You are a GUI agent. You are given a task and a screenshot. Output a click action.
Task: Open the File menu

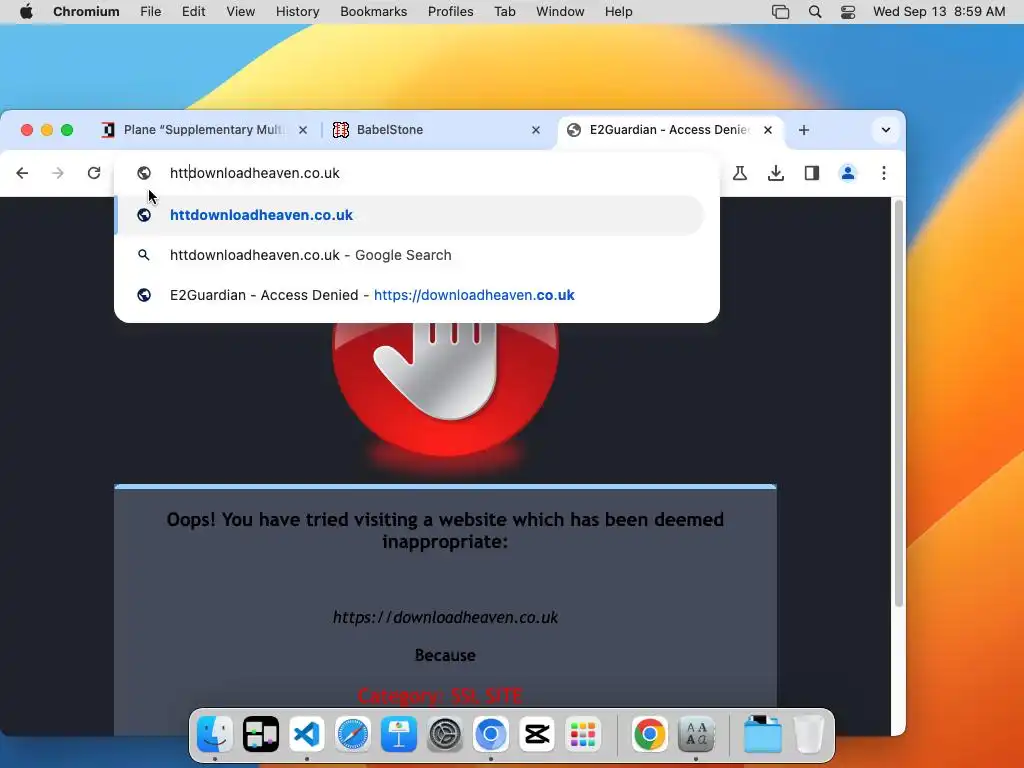click(x=151, y=12)
